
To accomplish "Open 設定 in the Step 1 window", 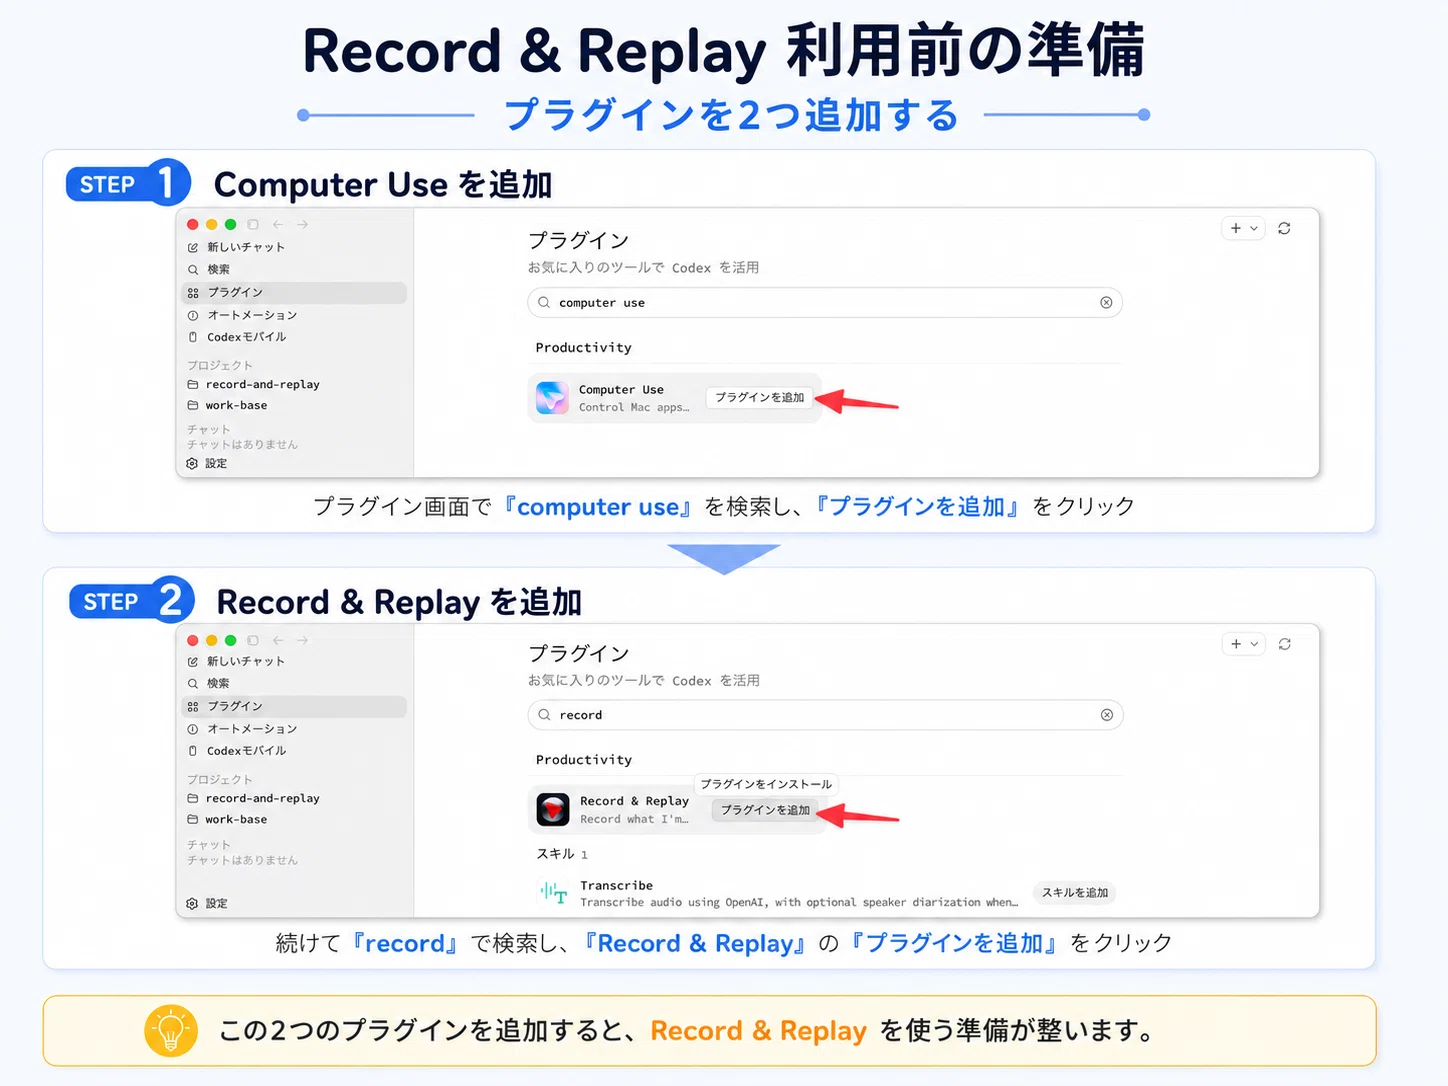I will click(x=207, y=463).
